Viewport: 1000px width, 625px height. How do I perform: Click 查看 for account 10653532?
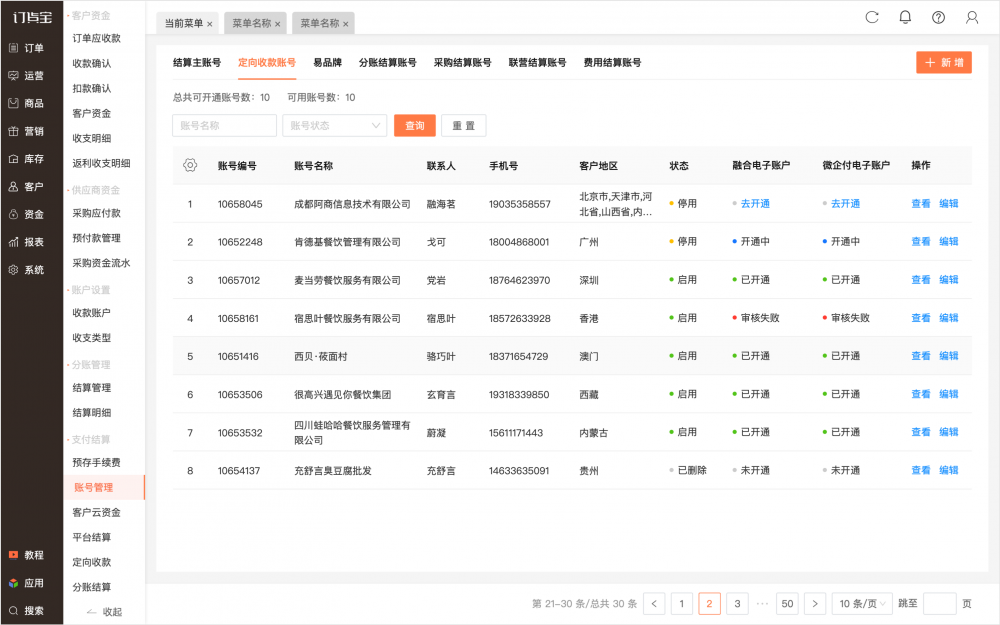click(x=921, y=432)
